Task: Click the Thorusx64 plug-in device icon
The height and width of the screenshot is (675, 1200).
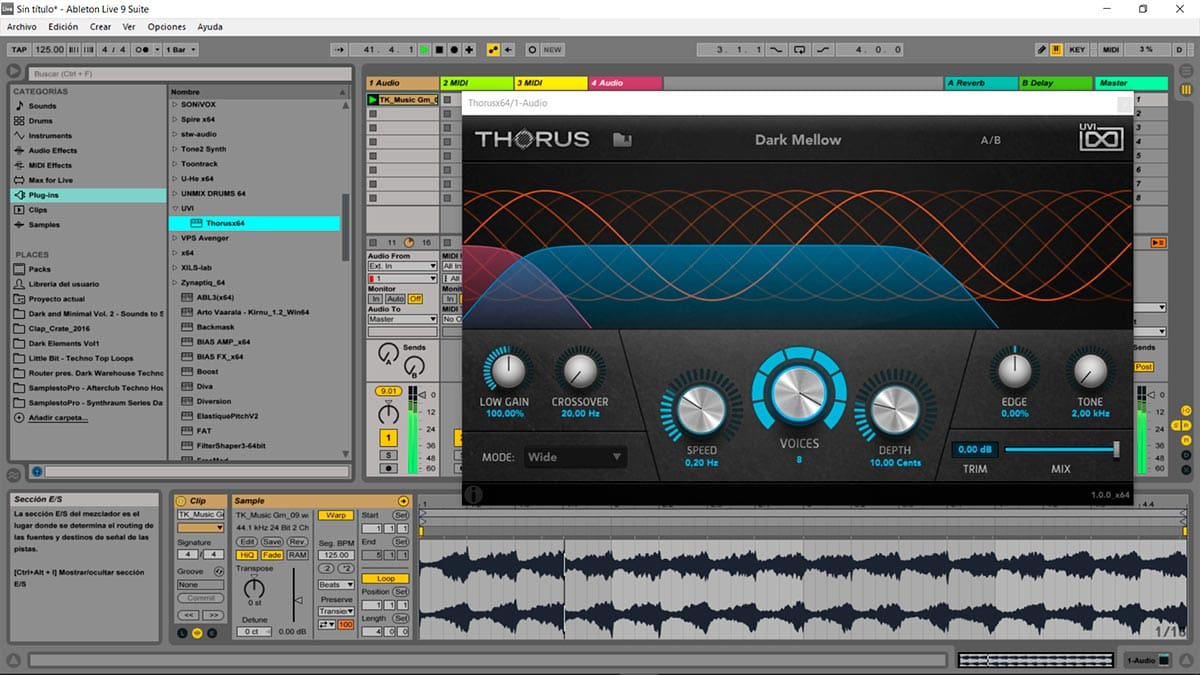Action: point(197,223)
